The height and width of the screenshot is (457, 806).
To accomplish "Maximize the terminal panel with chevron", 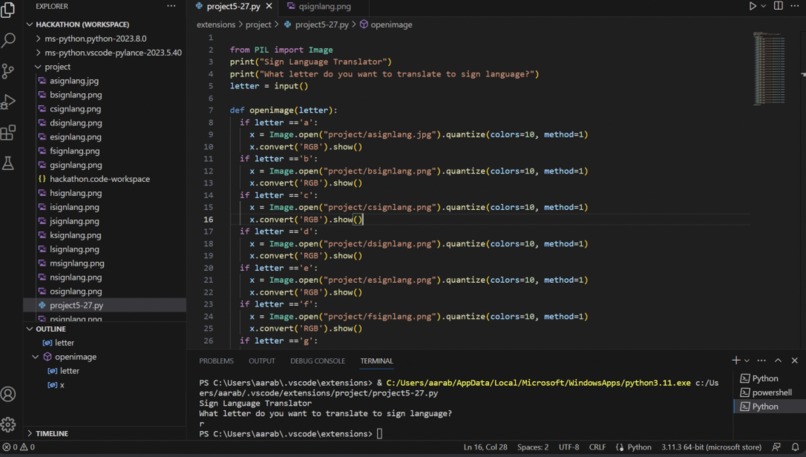I will click(x=778, y=360).
